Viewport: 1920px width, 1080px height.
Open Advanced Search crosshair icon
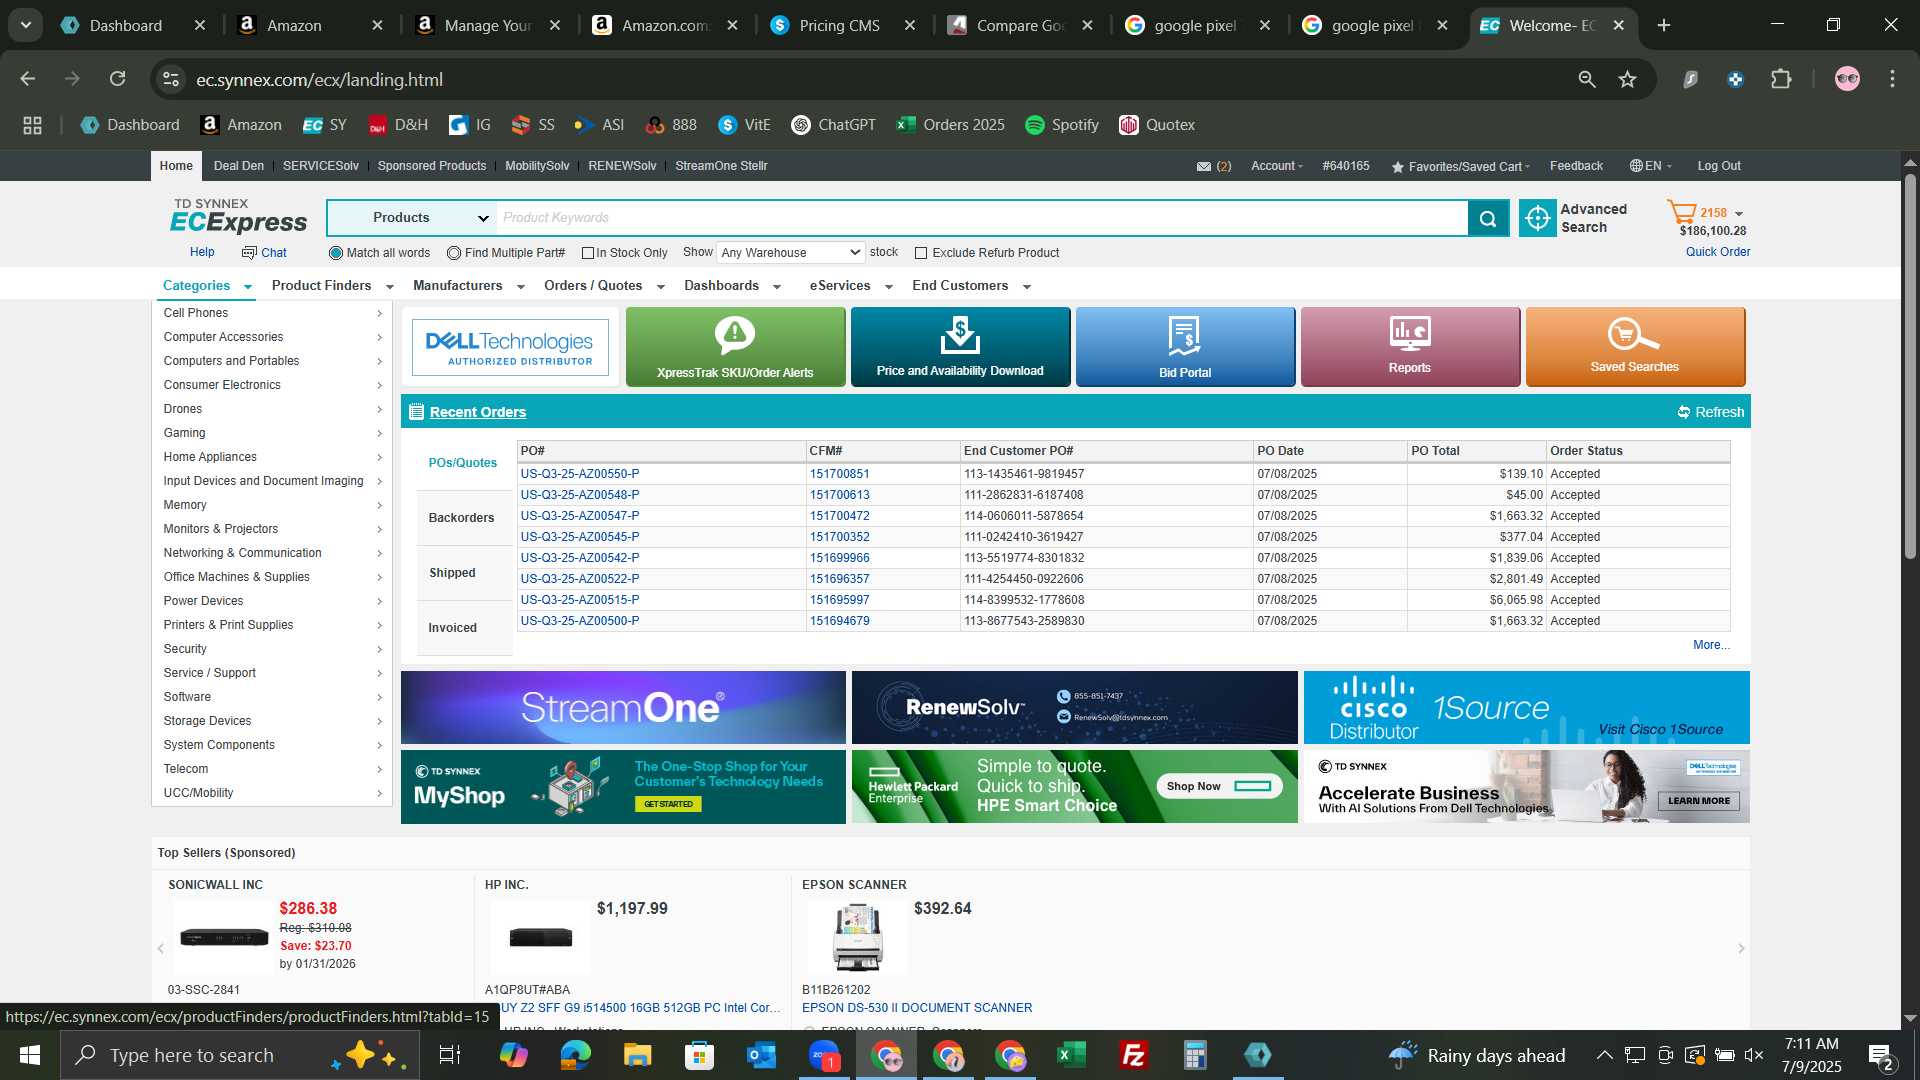(1537, 218)
